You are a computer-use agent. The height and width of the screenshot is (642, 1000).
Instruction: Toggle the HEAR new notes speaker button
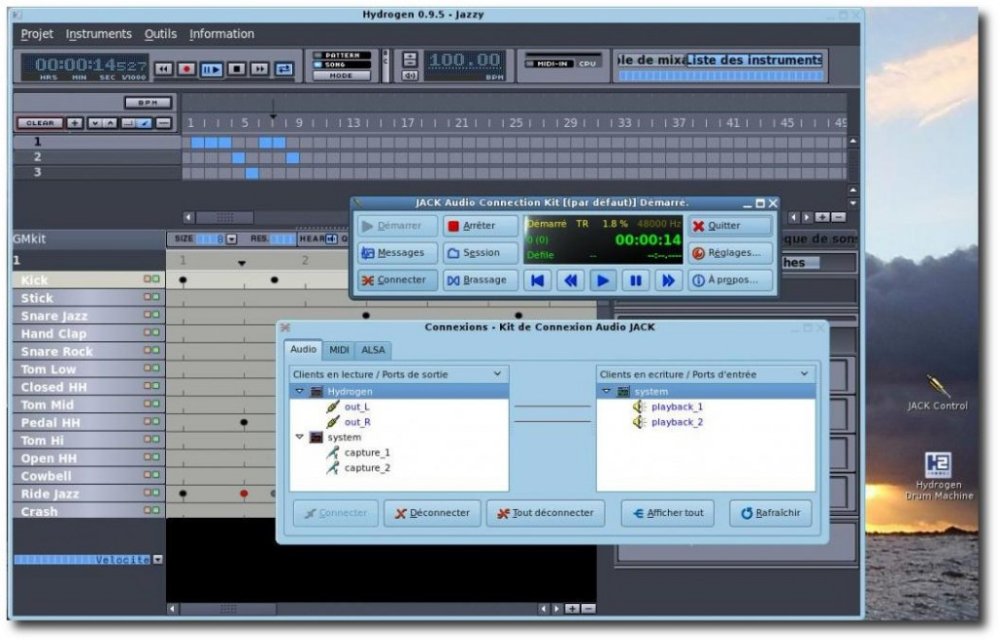click(x=332, y=239)
